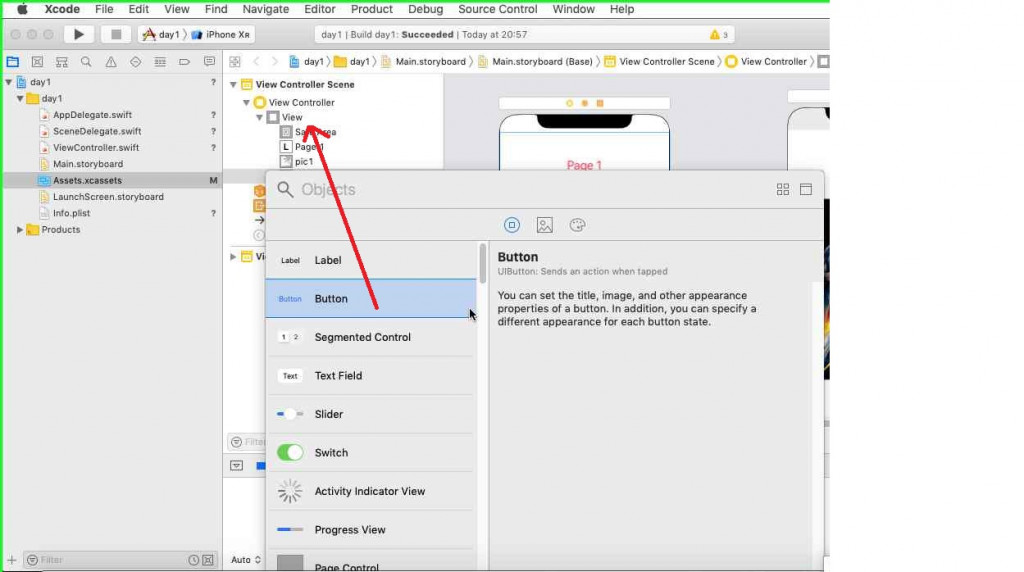1024x572 pixels.
Task: Expand the Products folder
Action: pyautogui.click(x=20, y=230)
